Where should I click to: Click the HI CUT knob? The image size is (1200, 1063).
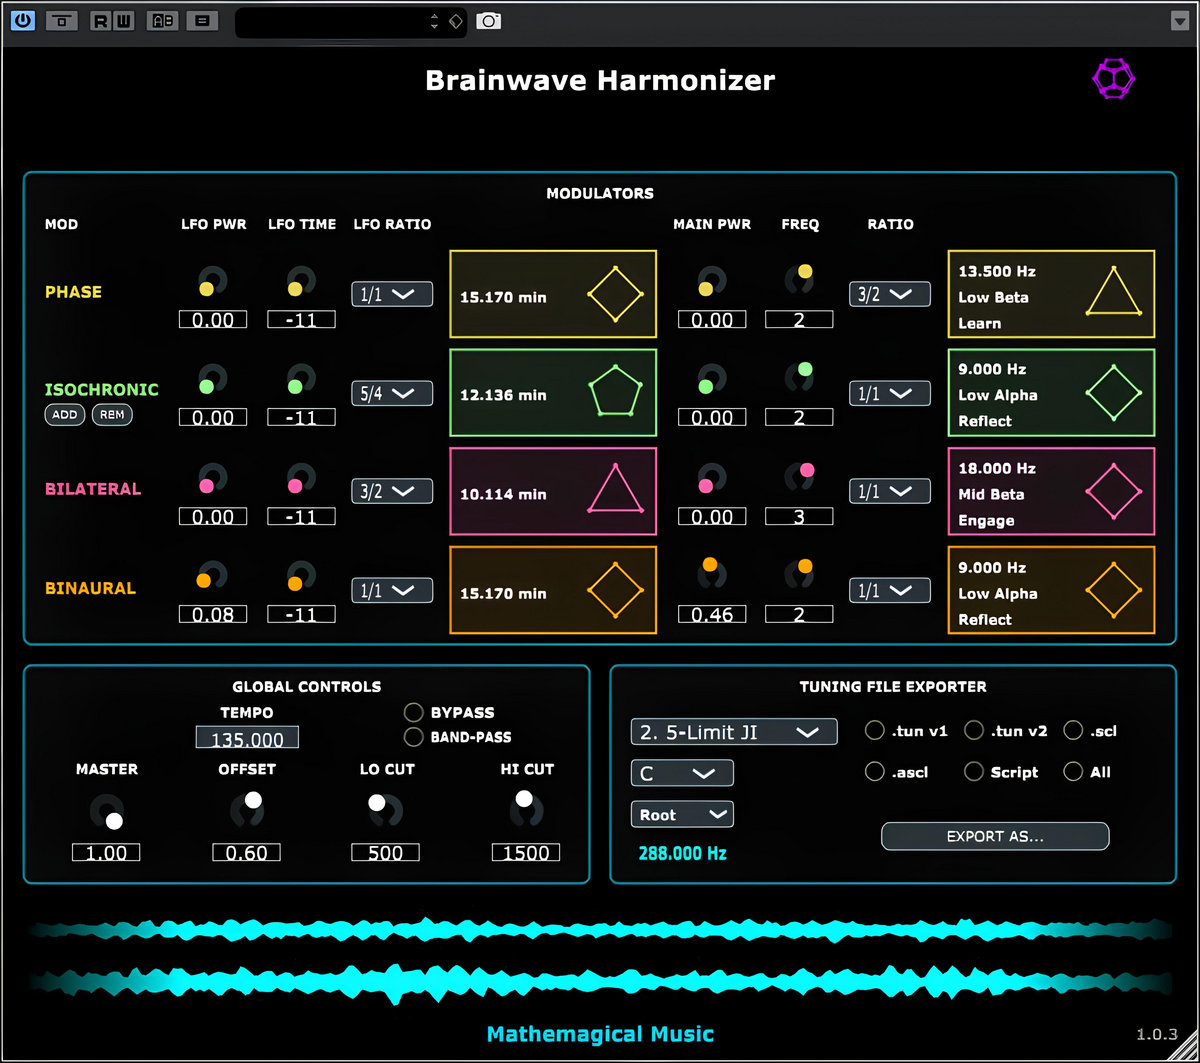[525, 808]
